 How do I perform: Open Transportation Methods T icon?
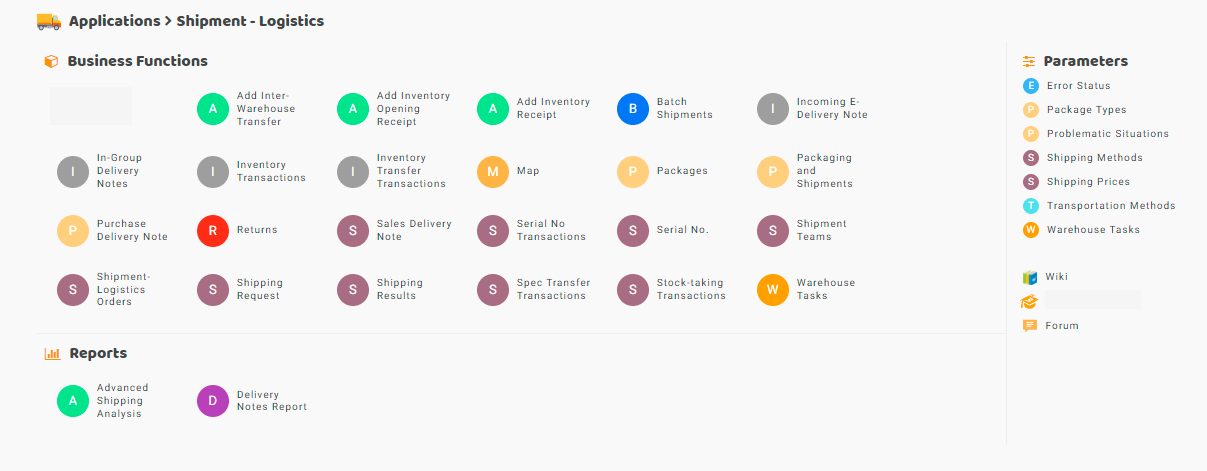click(x=1031, y=206)
